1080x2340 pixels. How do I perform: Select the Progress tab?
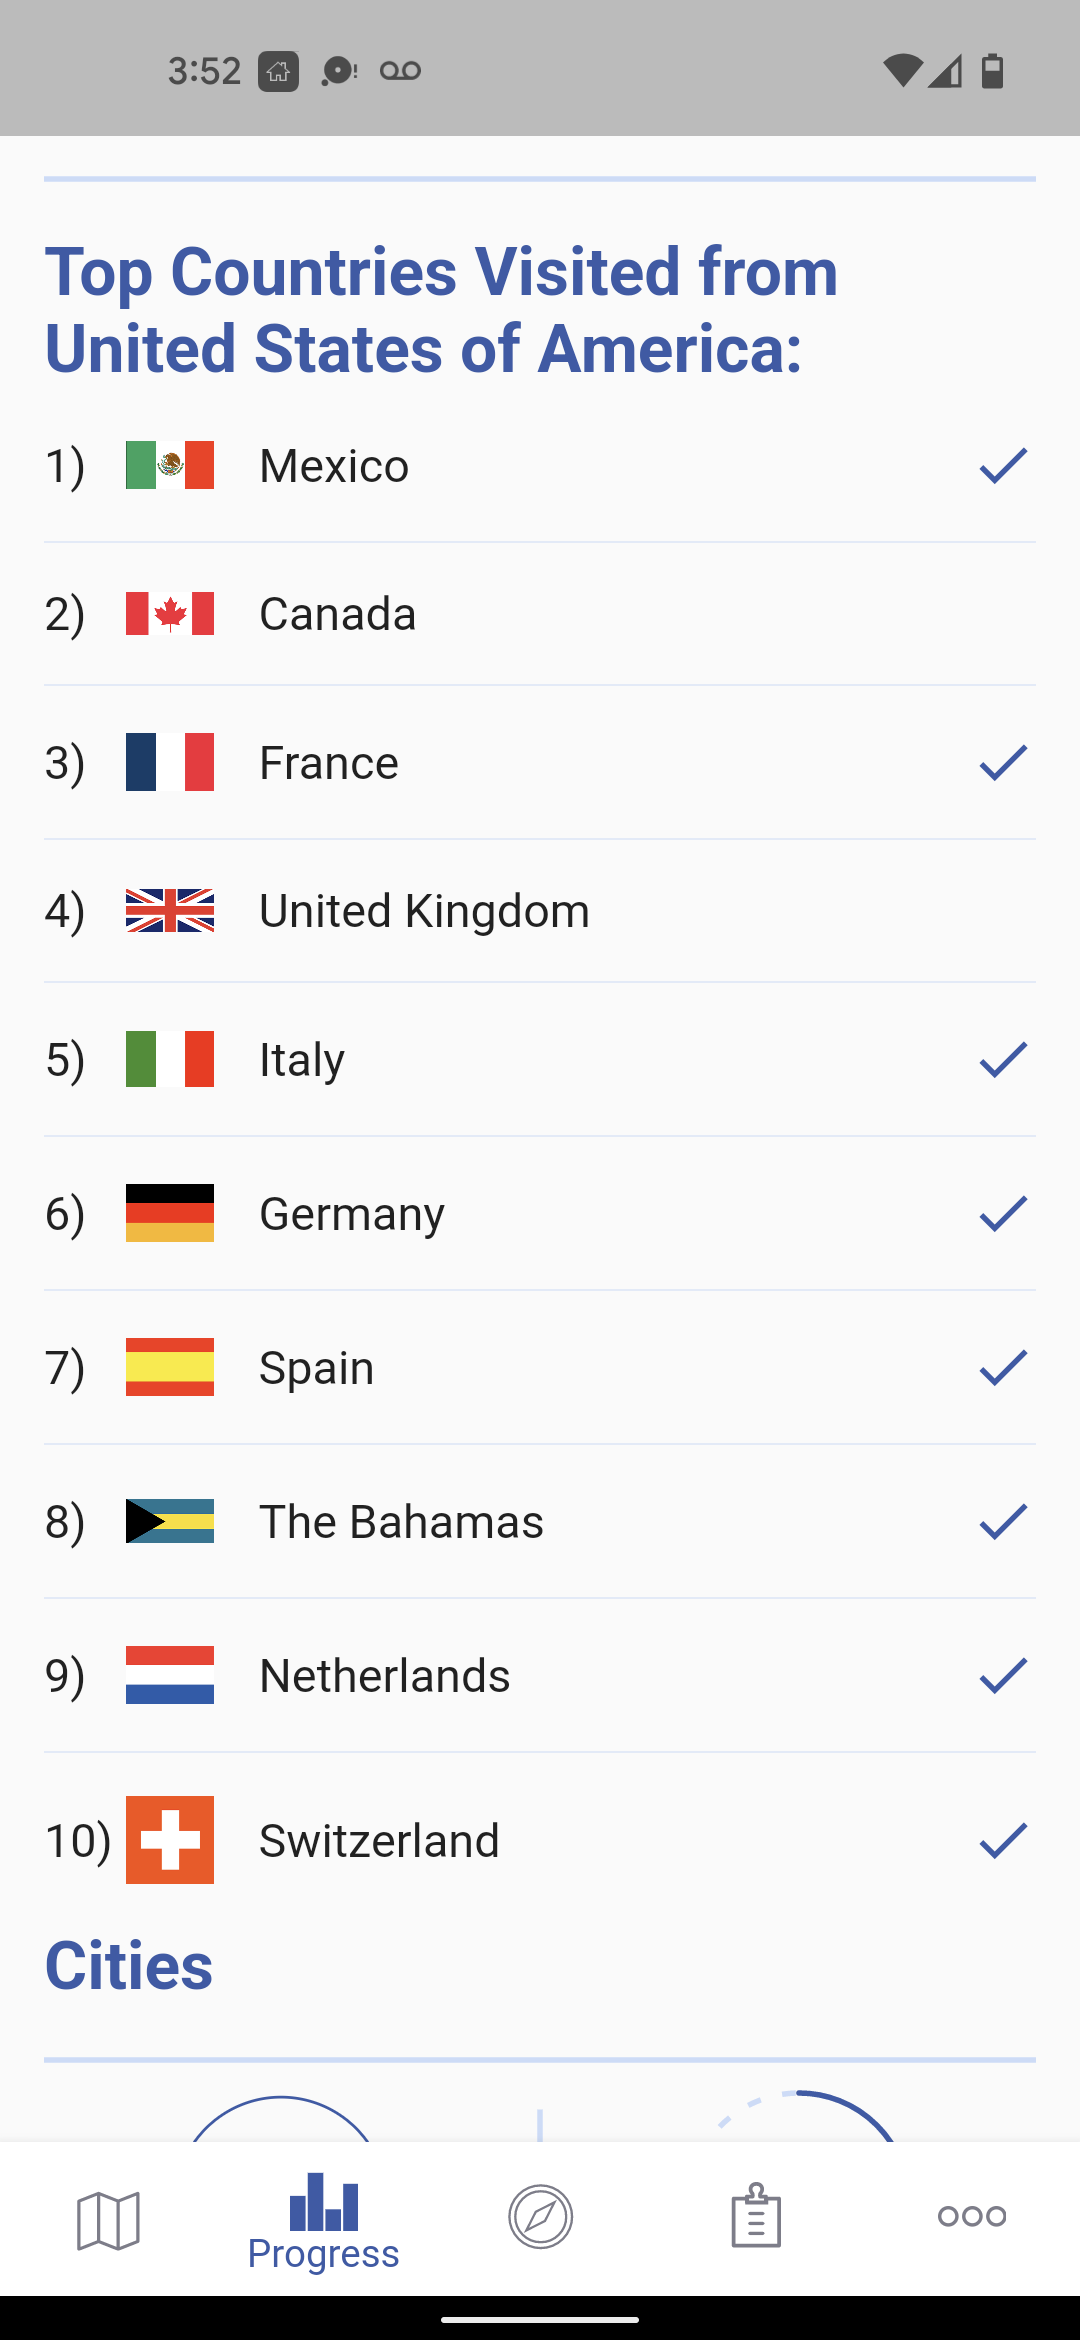(x=323, y=2220)
